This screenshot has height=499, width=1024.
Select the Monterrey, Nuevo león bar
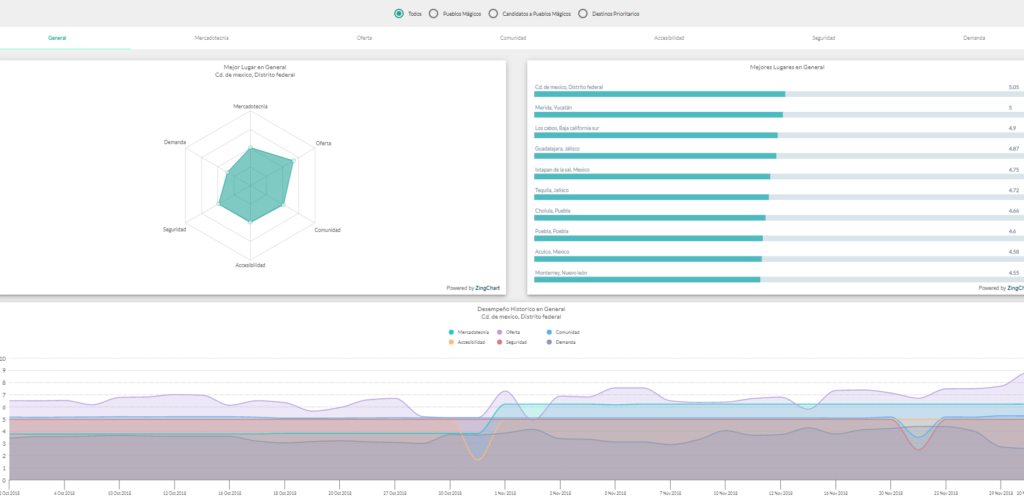tap(648, 279)
